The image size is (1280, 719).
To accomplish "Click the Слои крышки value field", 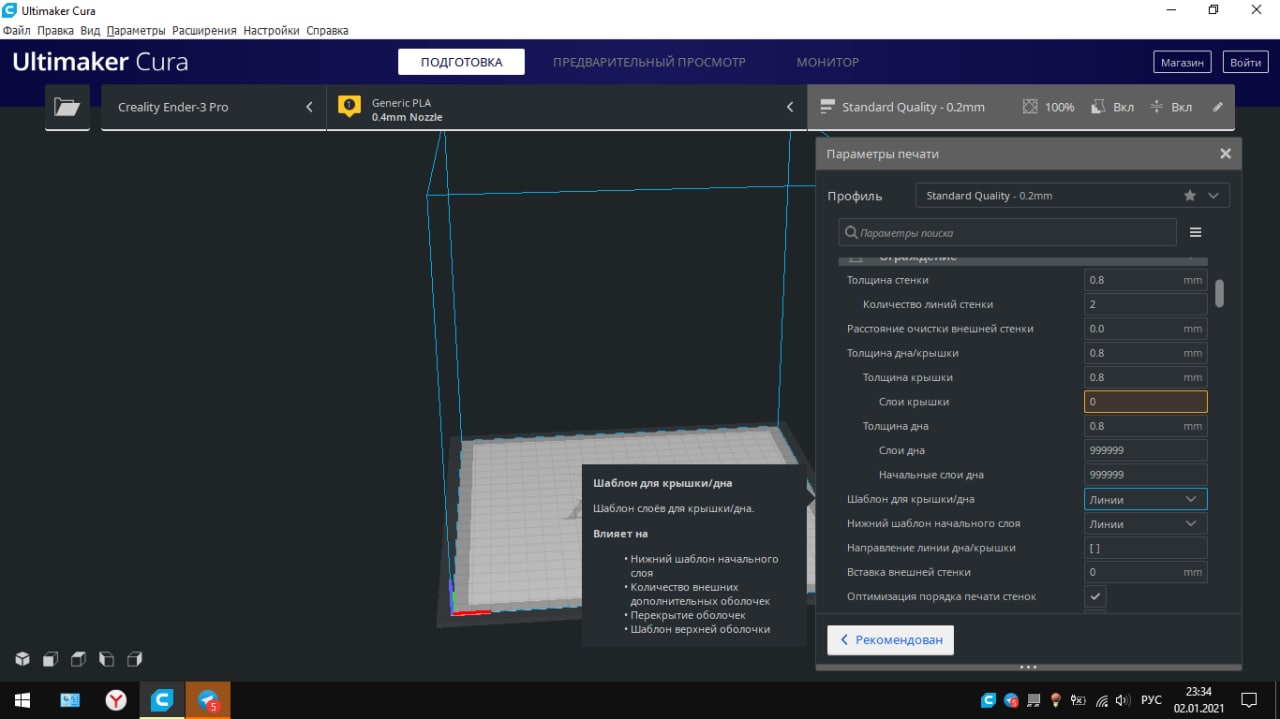I will (x=1145, y=402).
